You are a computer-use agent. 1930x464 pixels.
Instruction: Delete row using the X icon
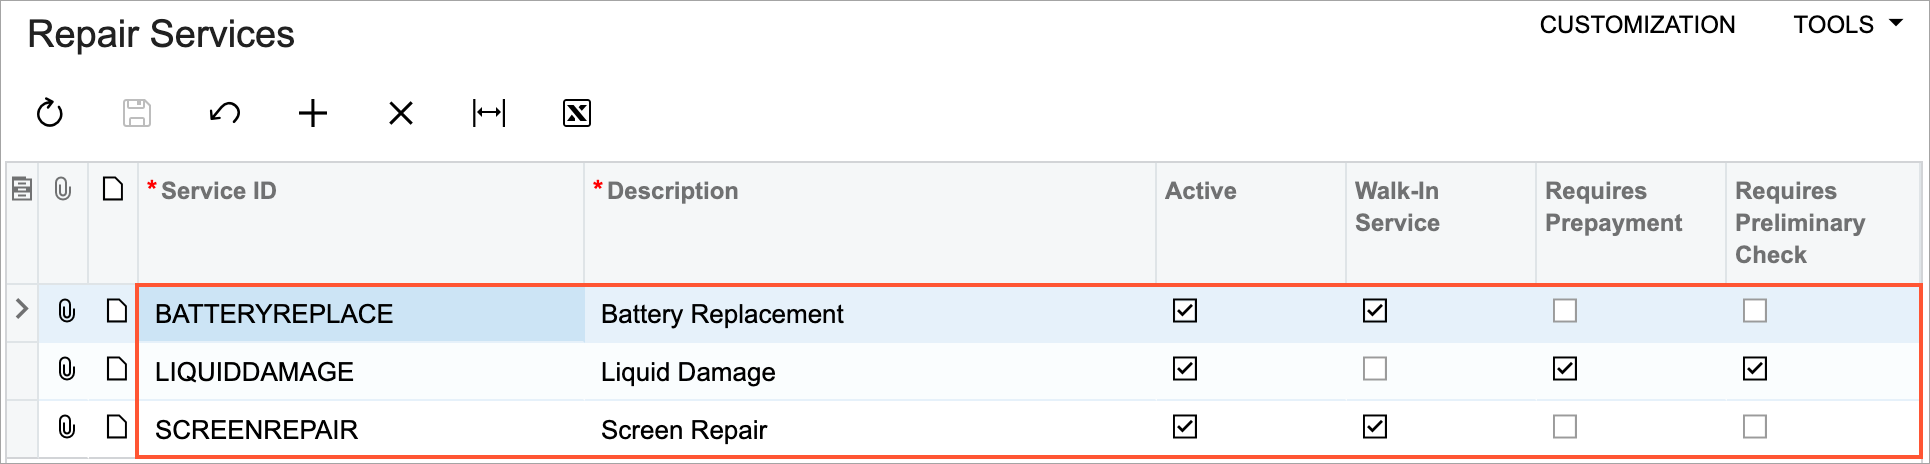click(x=401, y=113)
